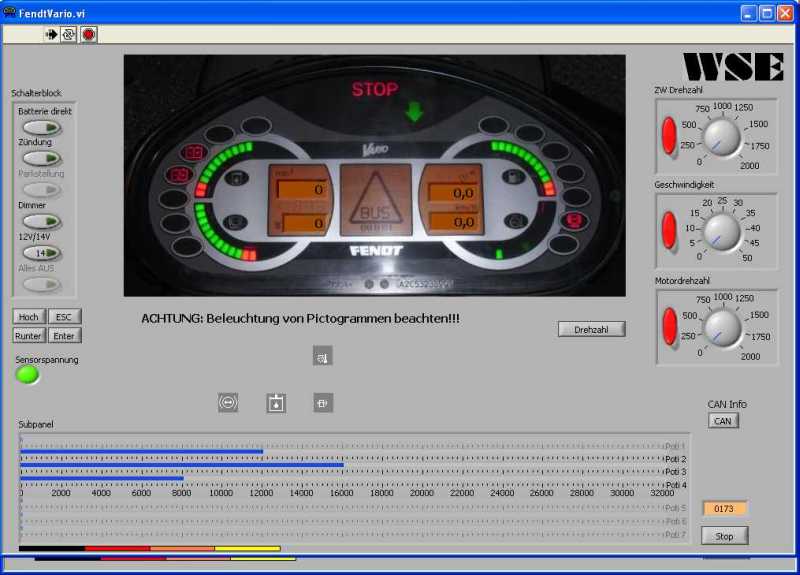Click the Poti 3 blue slider bar
The image size is (800, 575).
click(182, 465)
